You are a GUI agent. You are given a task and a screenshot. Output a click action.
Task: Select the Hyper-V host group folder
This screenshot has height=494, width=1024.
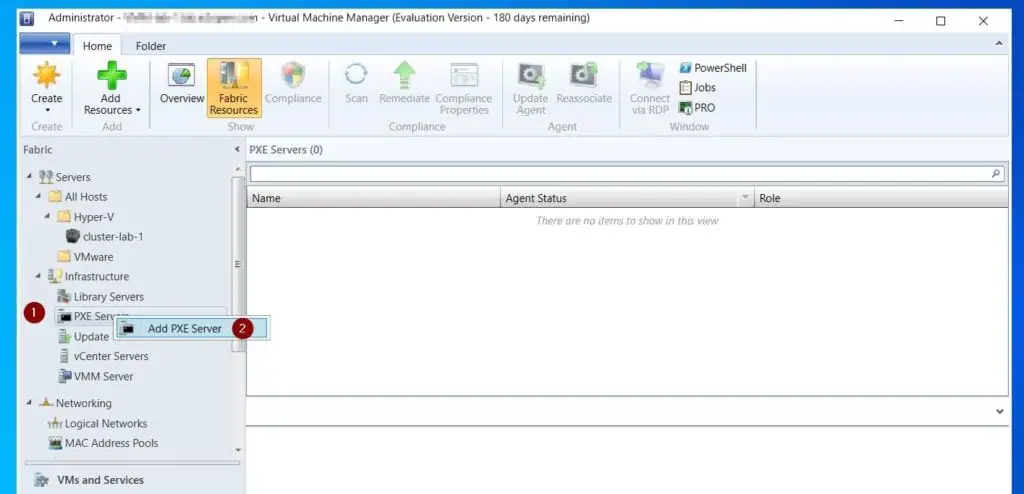coord(86,217)
